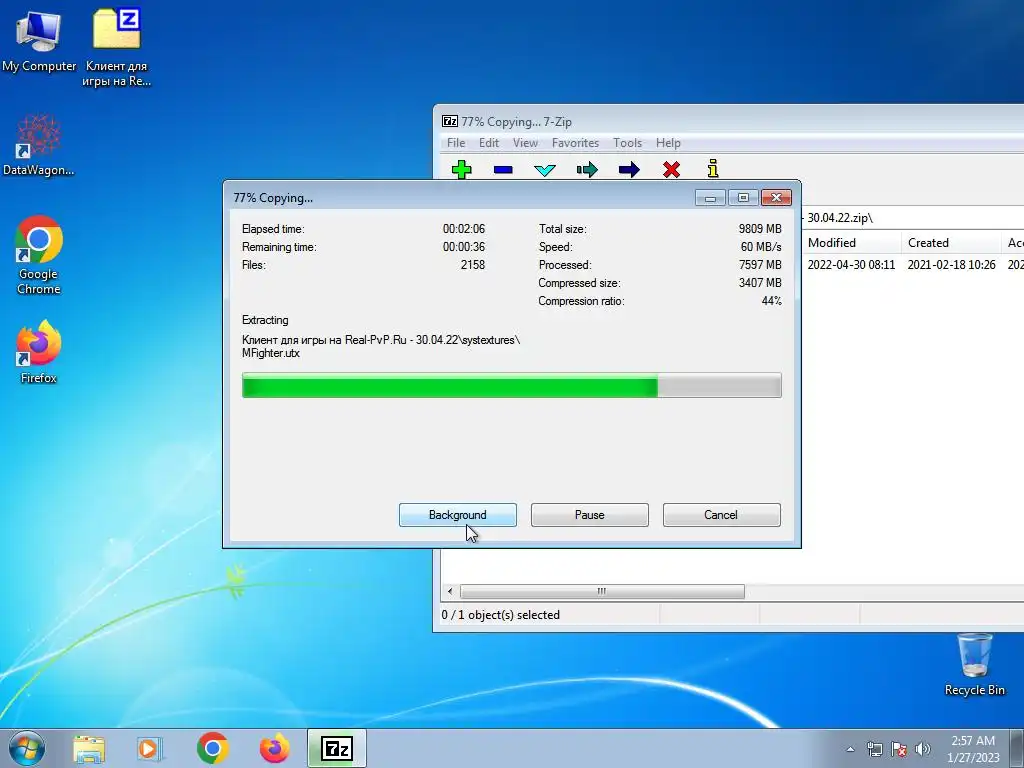Click the Compression ratio value 44%

[x=771, y=301]
